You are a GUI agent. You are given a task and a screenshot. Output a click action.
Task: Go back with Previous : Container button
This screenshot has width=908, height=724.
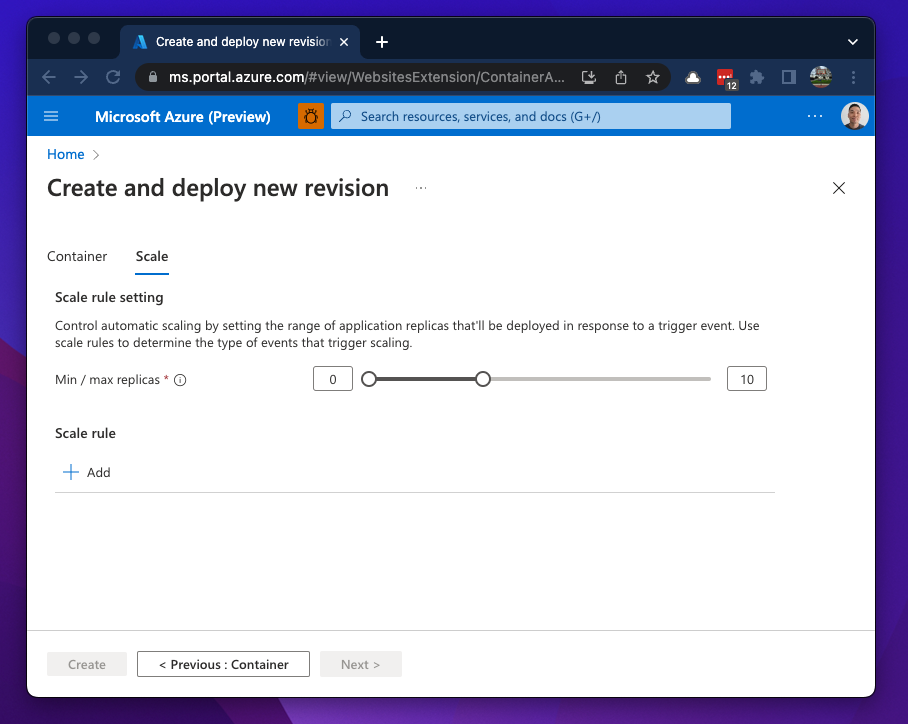tap(223, 664)
